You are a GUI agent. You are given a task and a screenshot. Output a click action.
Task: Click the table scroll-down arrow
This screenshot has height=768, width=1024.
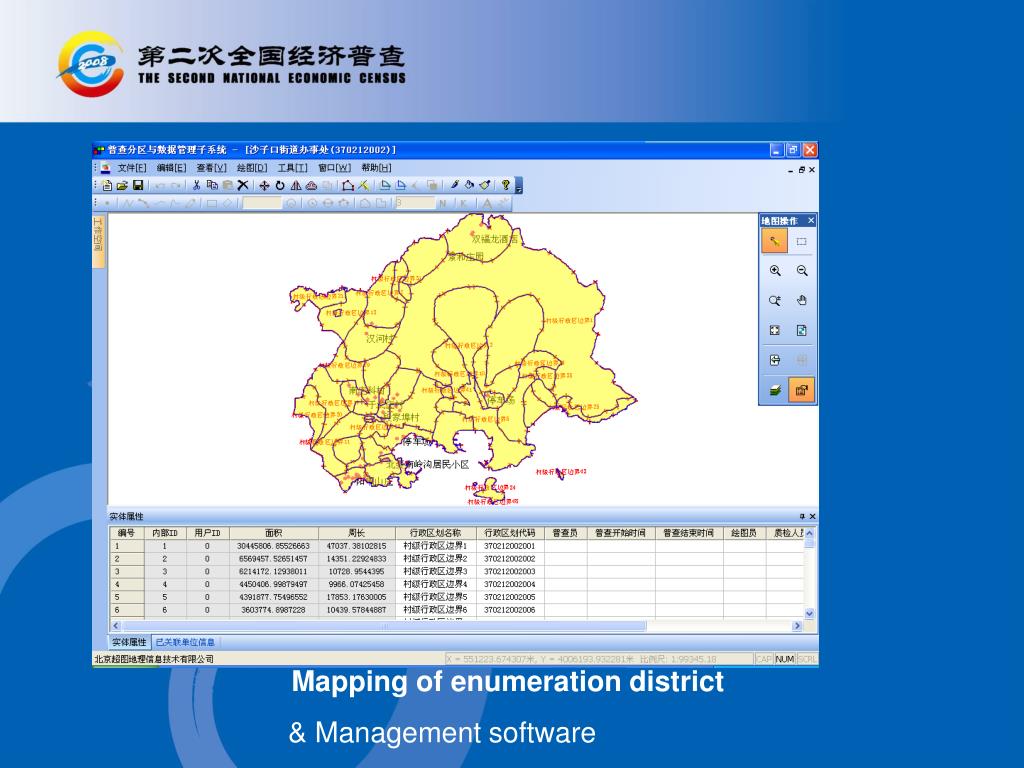coord(810,614)
